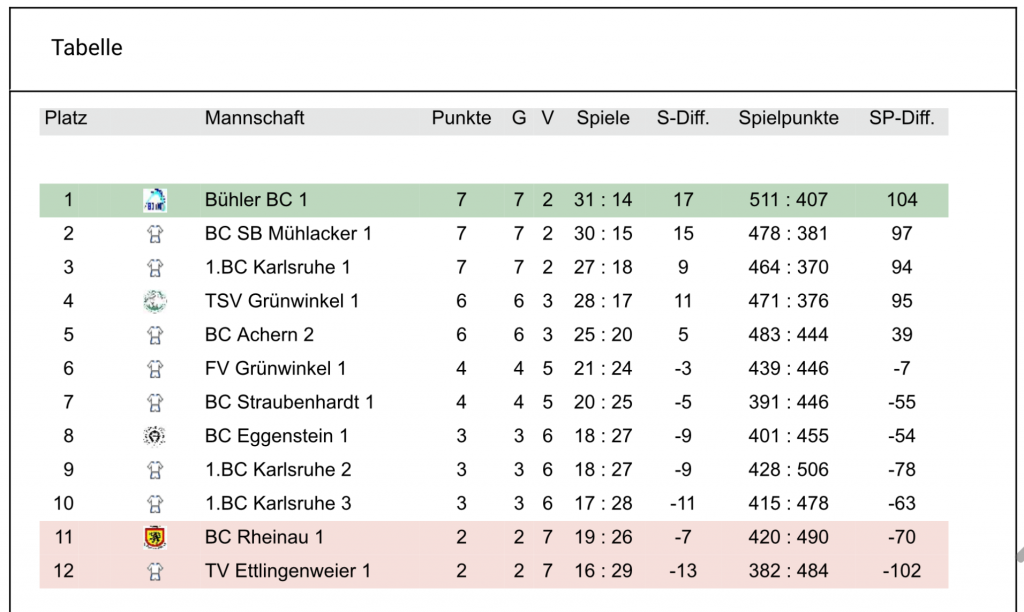Click the jersey icon beside BC SB Mühlacker 1

click(155, 234)
